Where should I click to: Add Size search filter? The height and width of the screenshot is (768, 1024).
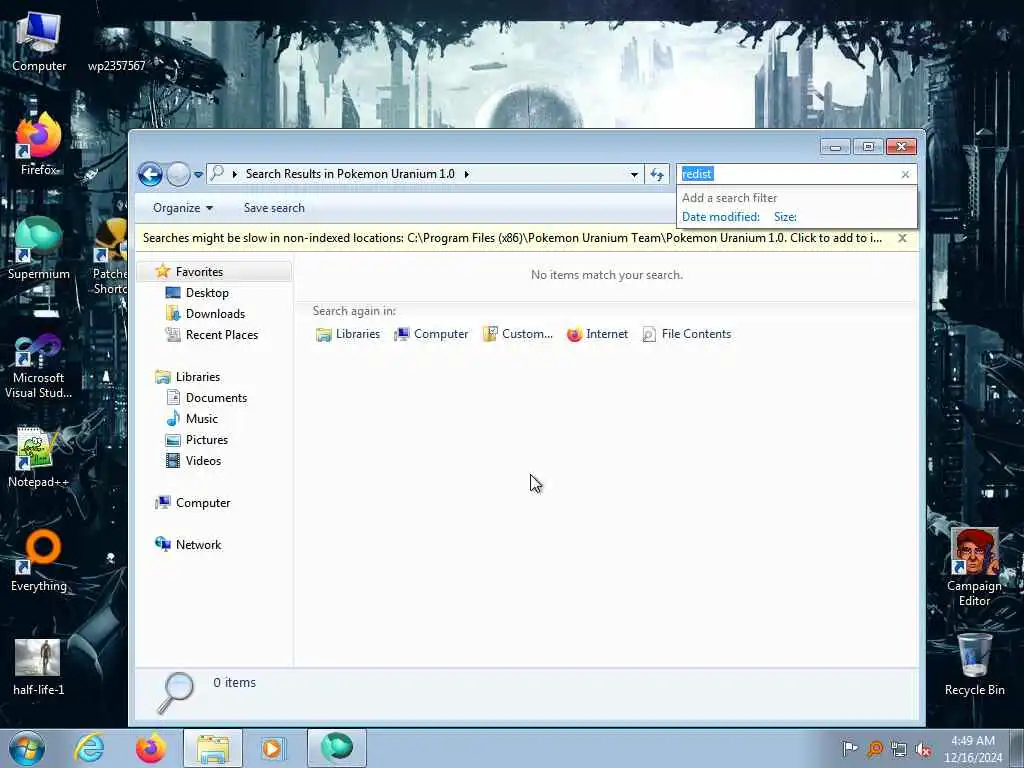click(785, 217)
